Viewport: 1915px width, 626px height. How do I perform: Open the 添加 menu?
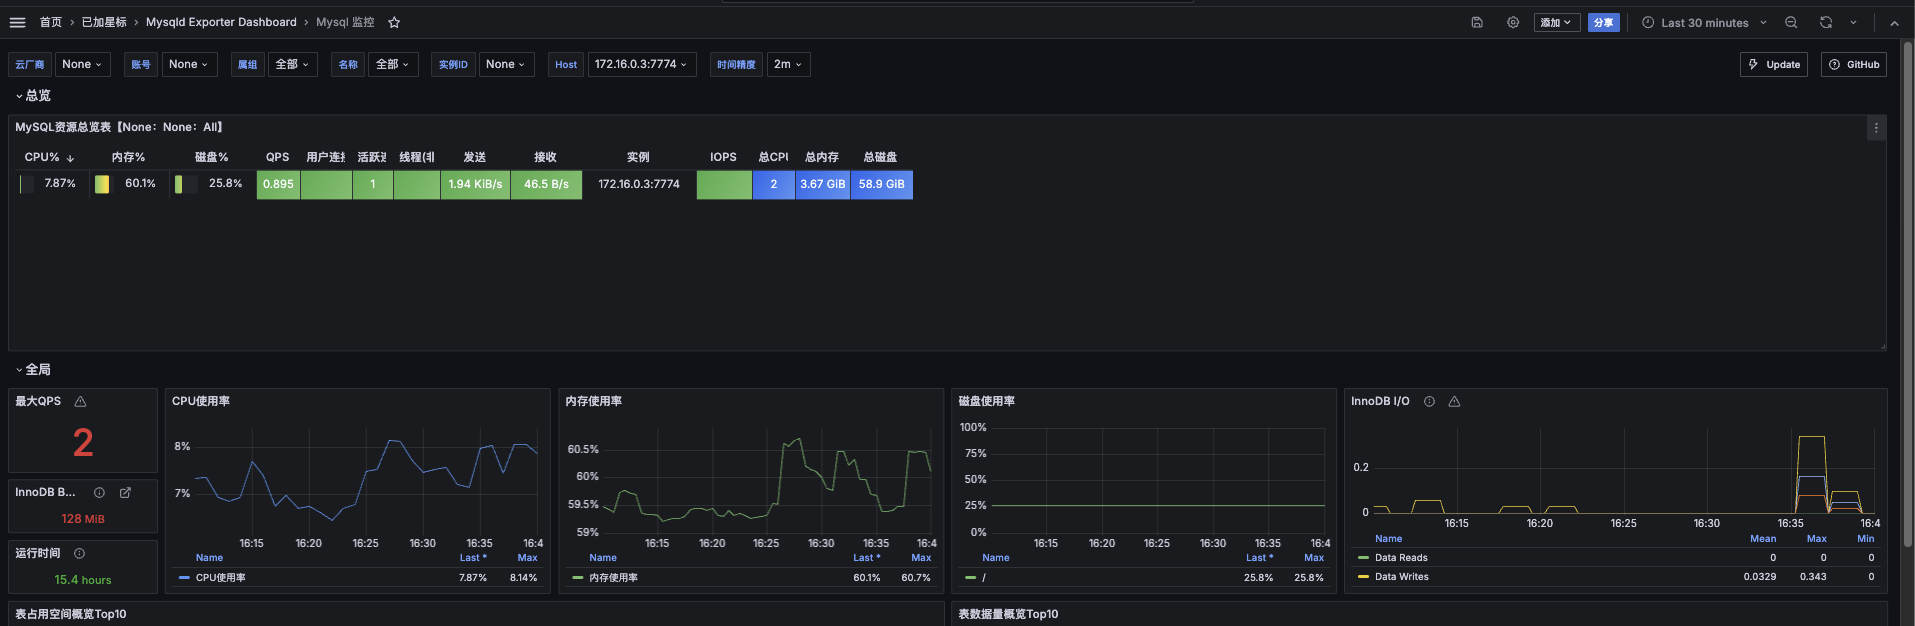(1556, 22)
